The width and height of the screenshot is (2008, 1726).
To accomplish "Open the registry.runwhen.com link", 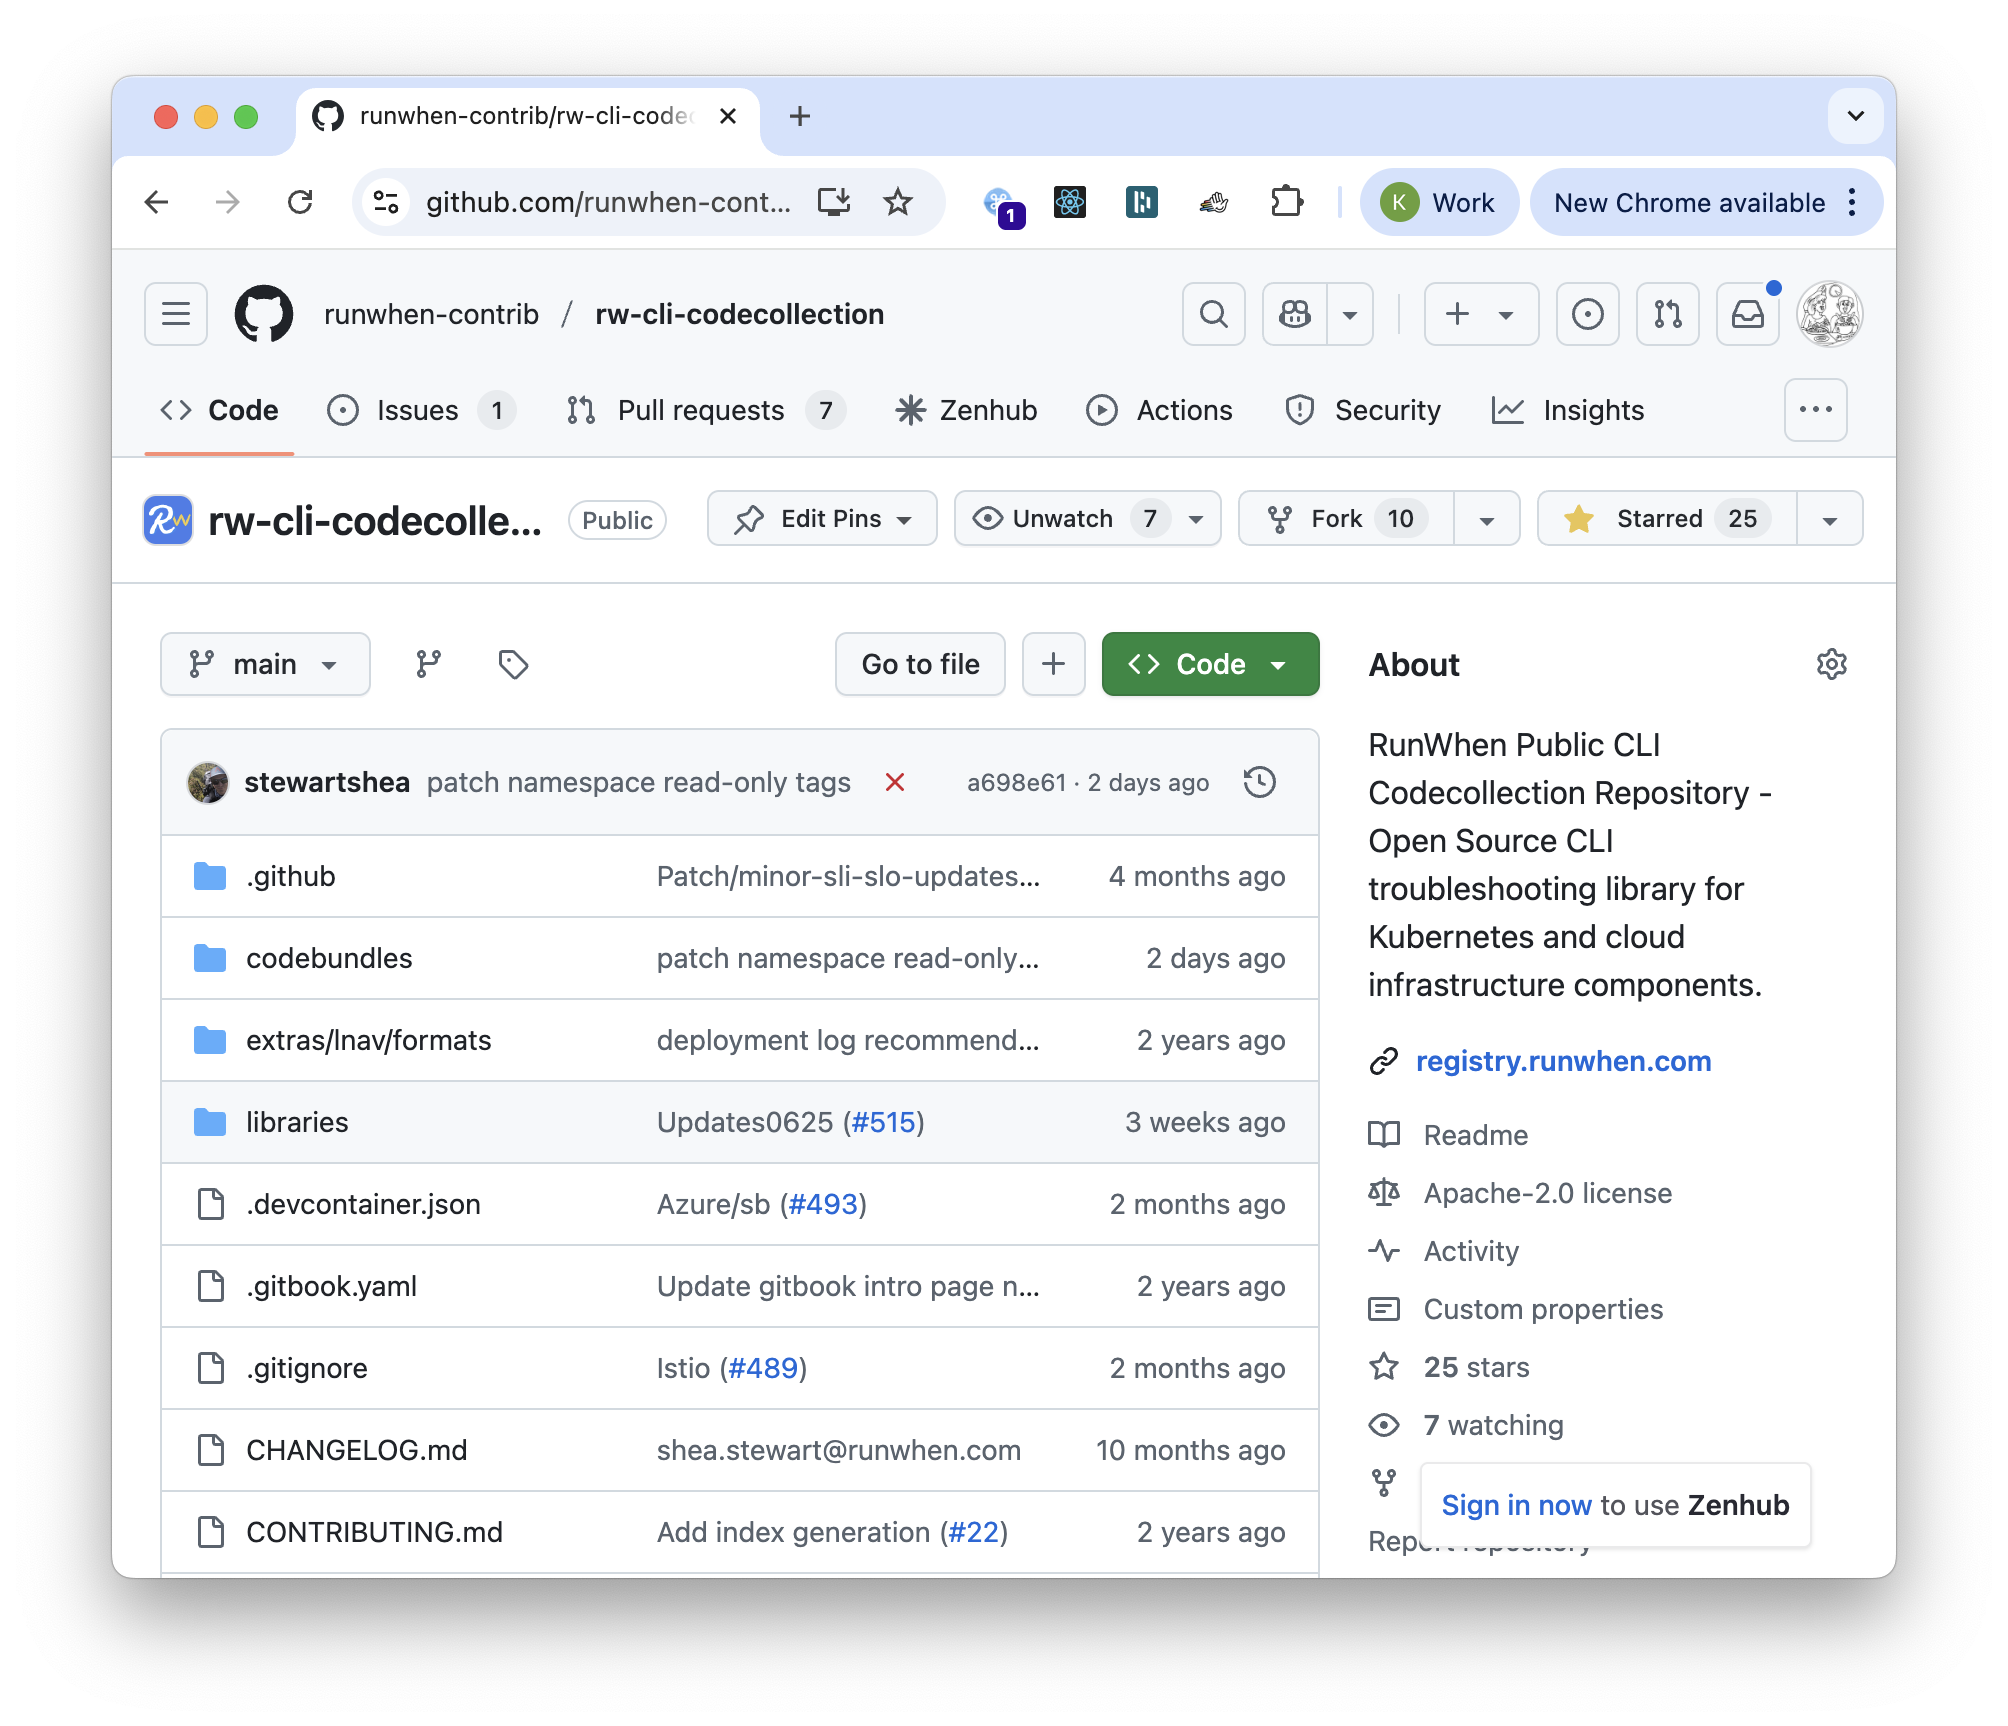I will click(1563, 1061).
